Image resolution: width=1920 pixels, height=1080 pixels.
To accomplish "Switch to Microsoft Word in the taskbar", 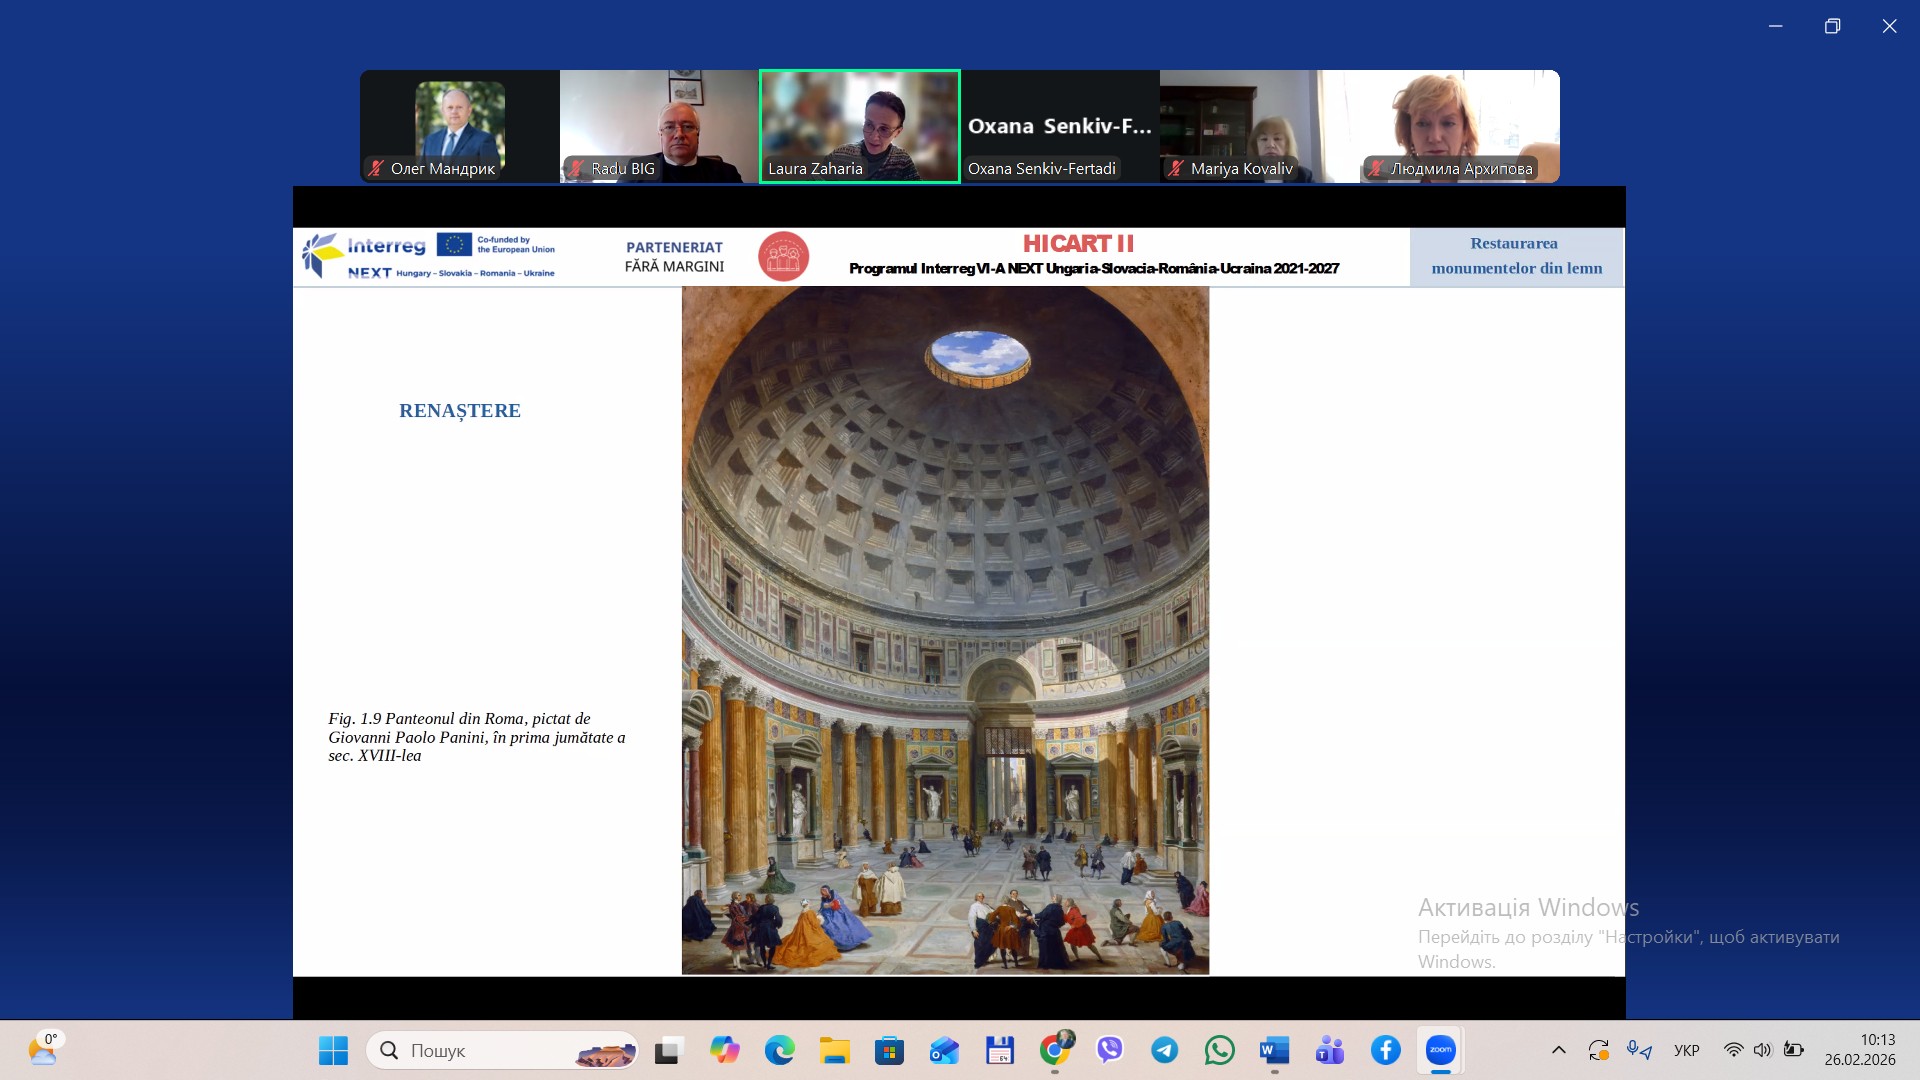I will click(1274, 1050).
